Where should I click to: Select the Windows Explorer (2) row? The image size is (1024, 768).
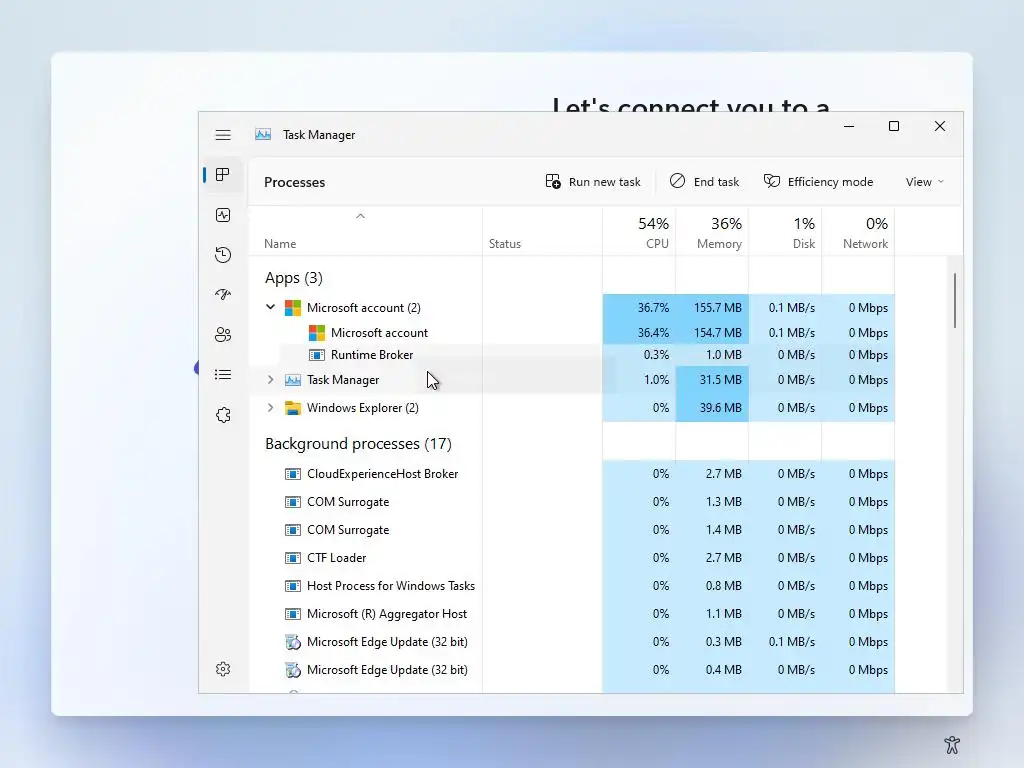572,408
